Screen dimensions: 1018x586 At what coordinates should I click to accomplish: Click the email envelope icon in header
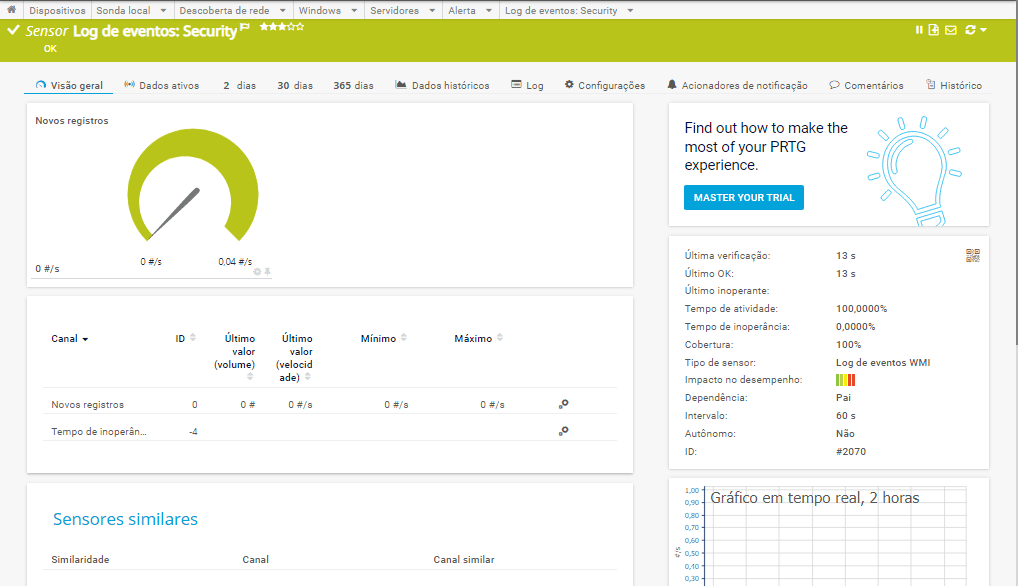950,30
